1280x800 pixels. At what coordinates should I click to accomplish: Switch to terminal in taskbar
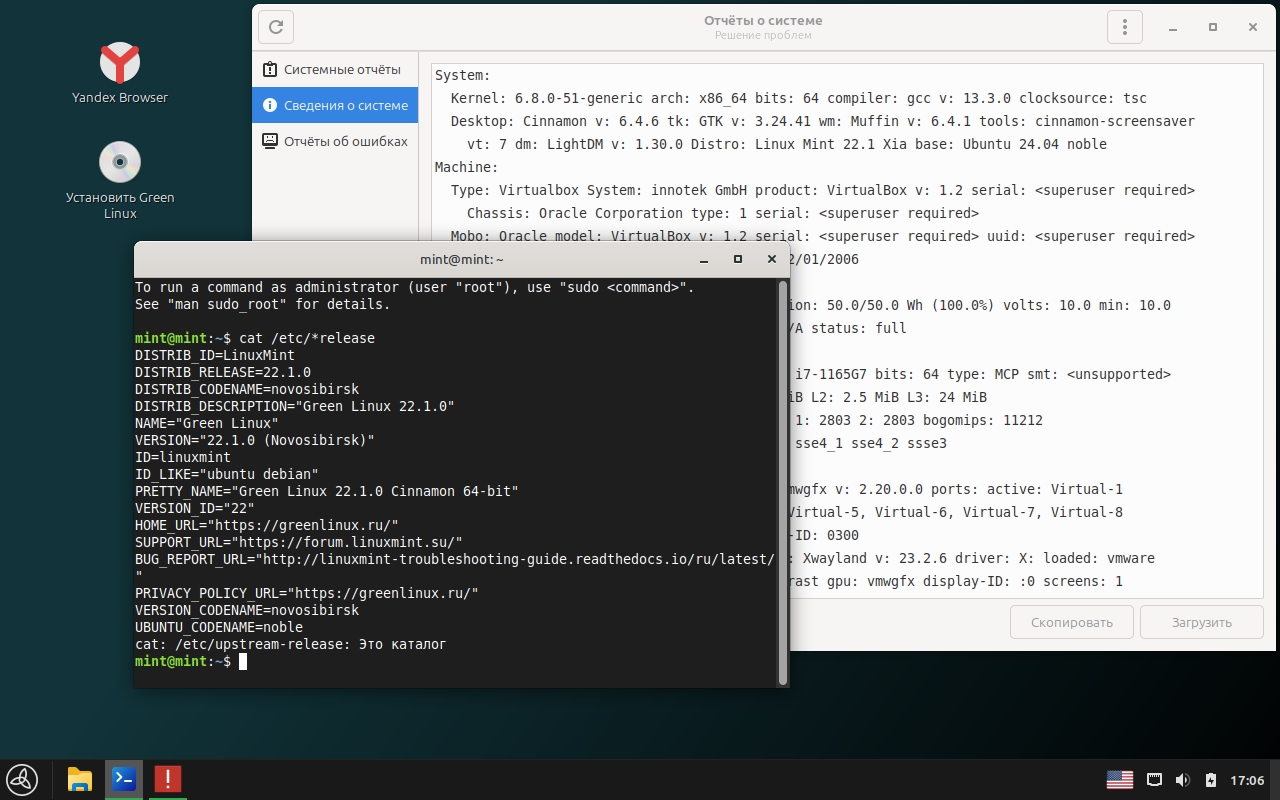click(x=124, y=779)
